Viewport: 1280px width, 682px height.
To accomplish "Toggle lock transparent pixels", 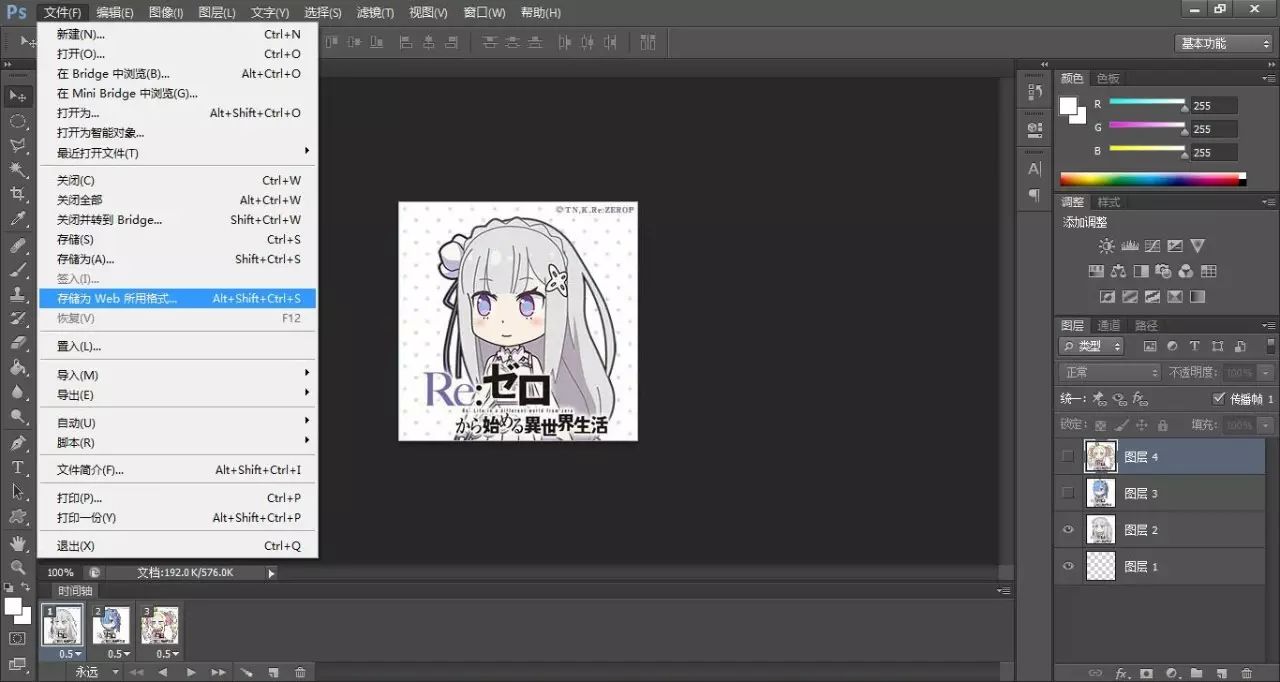I will pyautogui.click(x=1101, y=425).
